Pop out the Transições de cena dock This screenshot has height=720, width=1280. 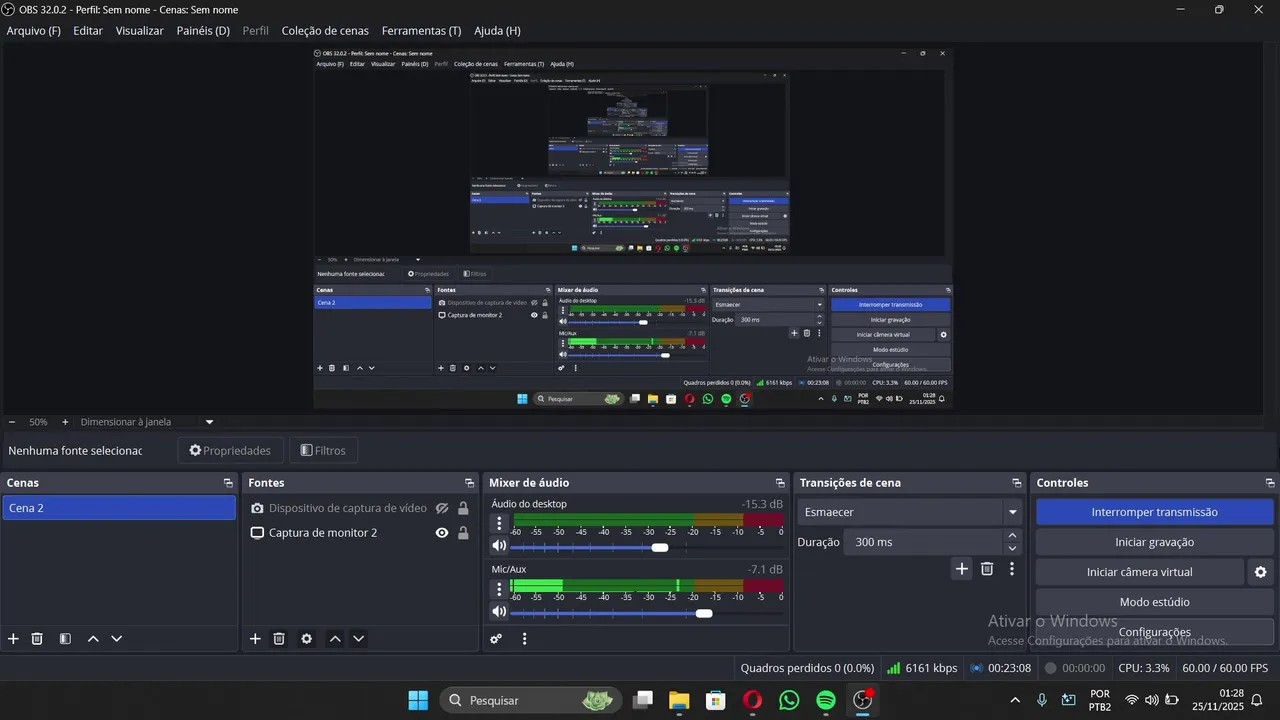click(x=1017, y=483)
